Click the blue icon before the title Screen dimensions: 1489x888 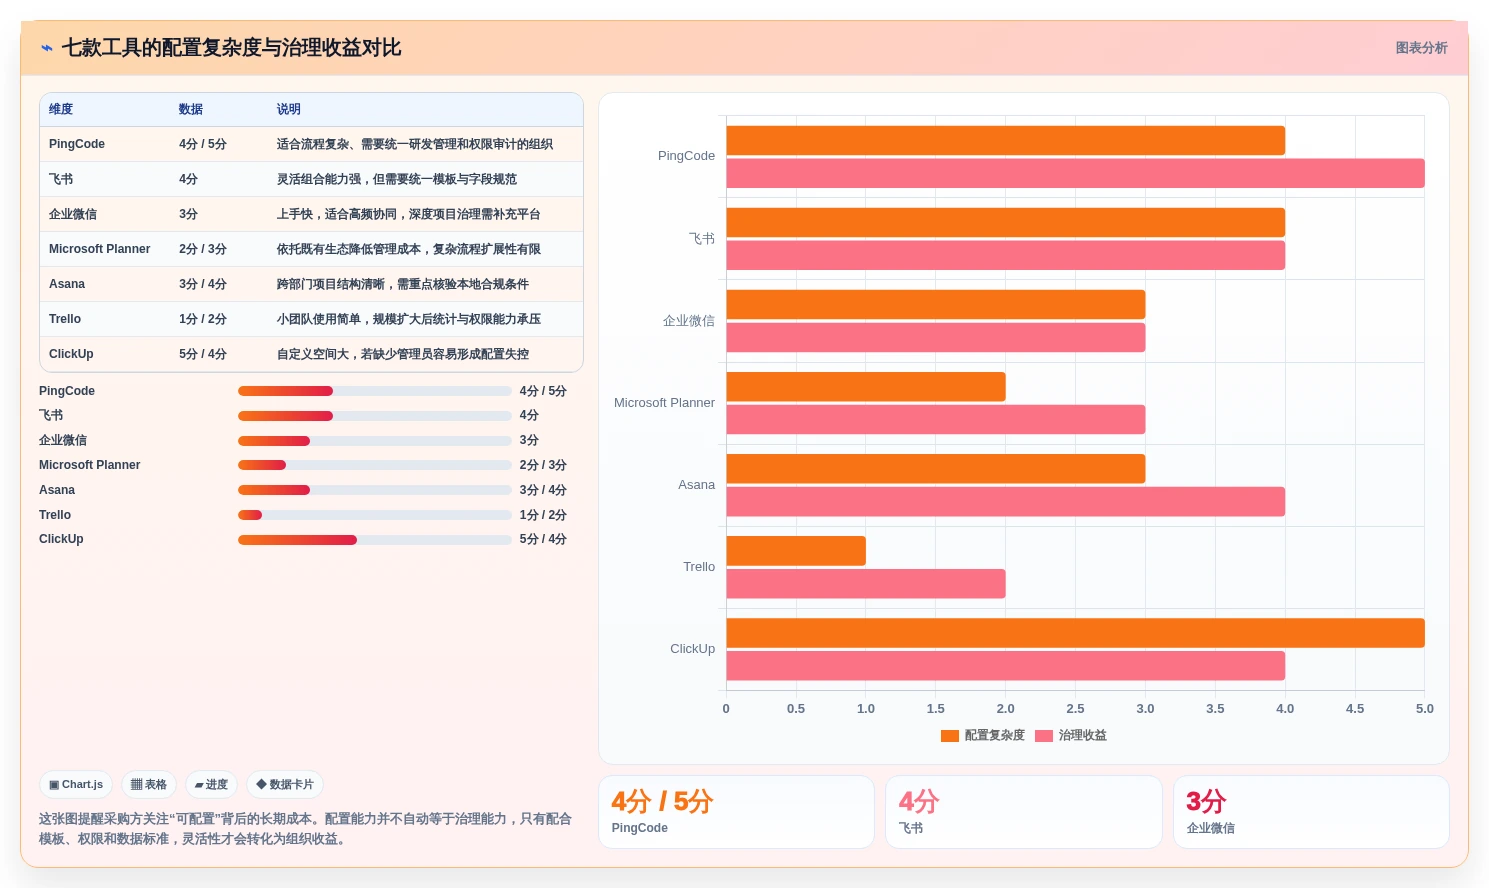[x=47, y=48]
